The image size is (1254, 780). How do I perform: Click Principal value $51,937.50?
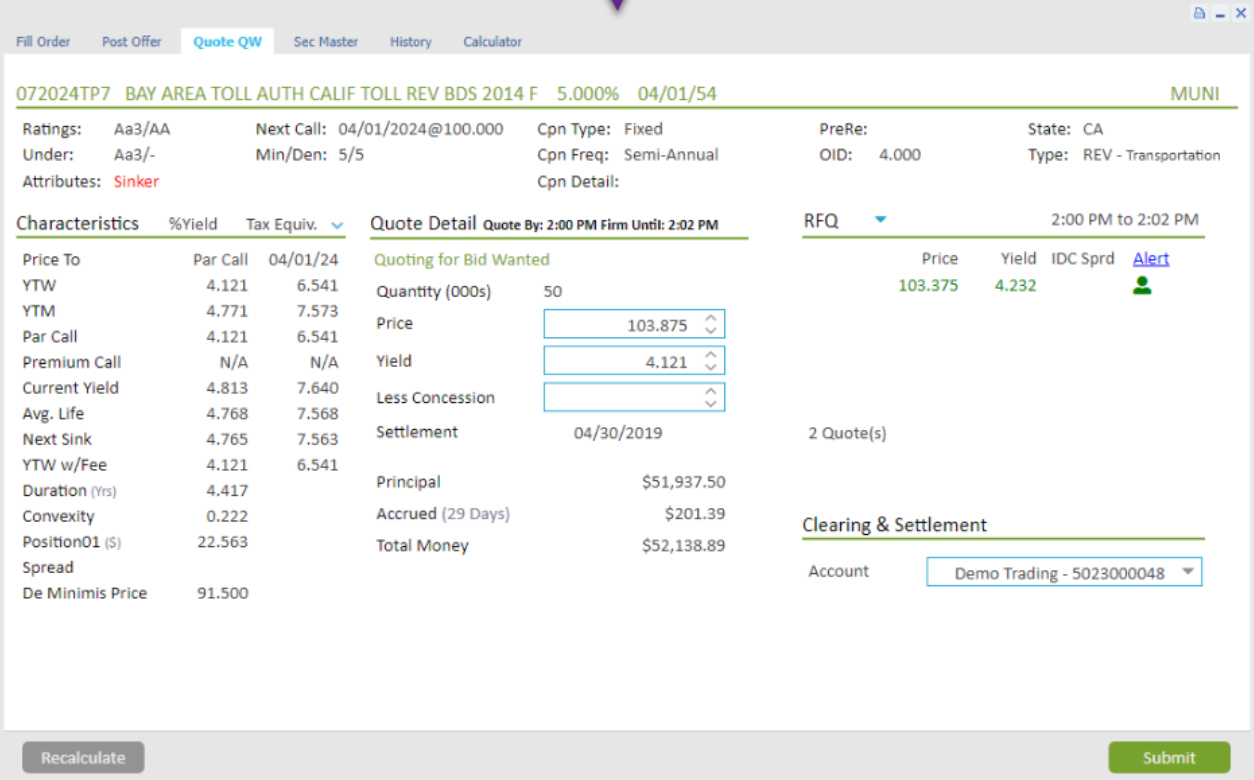click(683, 482)
